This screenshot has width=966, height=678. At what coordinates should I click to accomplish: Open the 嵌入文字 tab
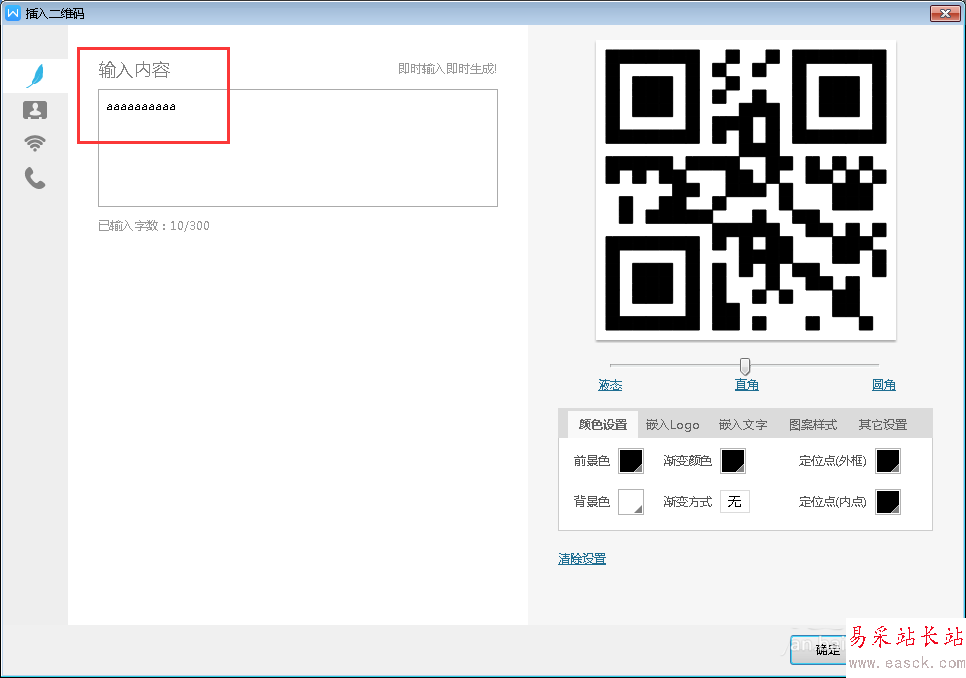pyautogui.click(x=743, y=424)
